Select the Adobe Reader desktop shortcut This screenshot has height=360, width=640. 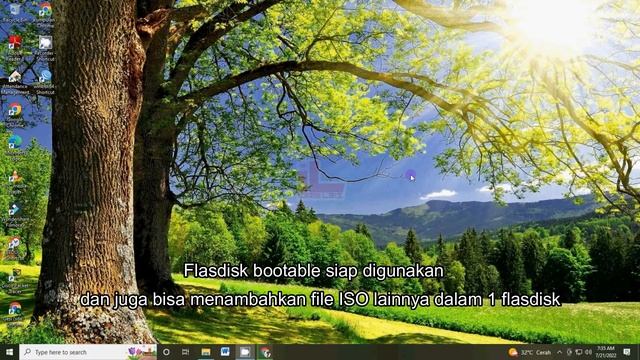(x=15, y=47)
